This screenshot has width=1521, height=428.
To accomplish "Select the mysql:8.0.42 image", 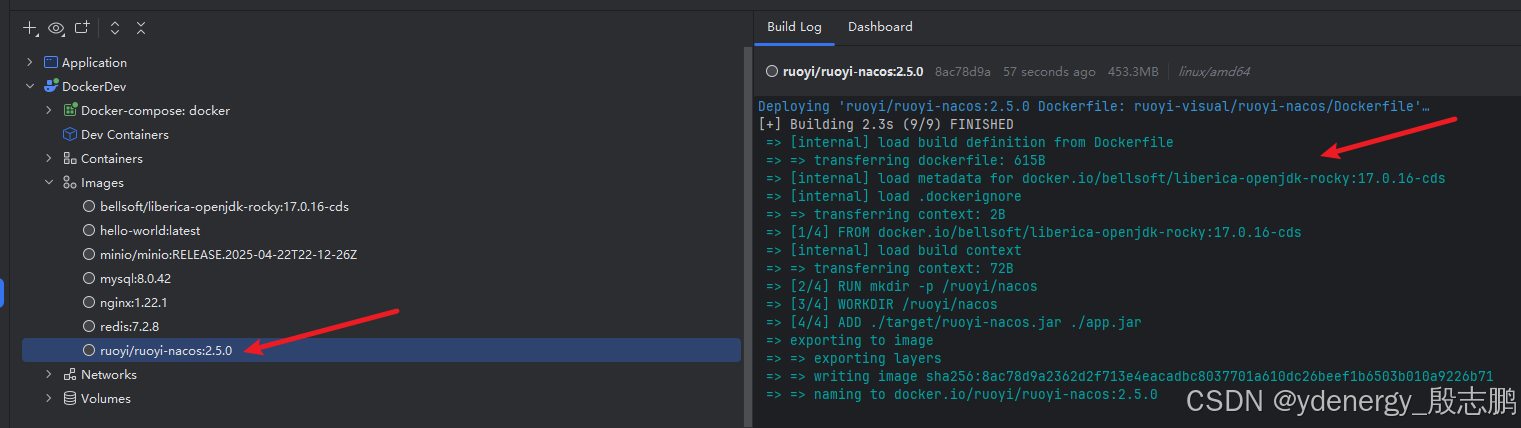I will click(135, 278).
